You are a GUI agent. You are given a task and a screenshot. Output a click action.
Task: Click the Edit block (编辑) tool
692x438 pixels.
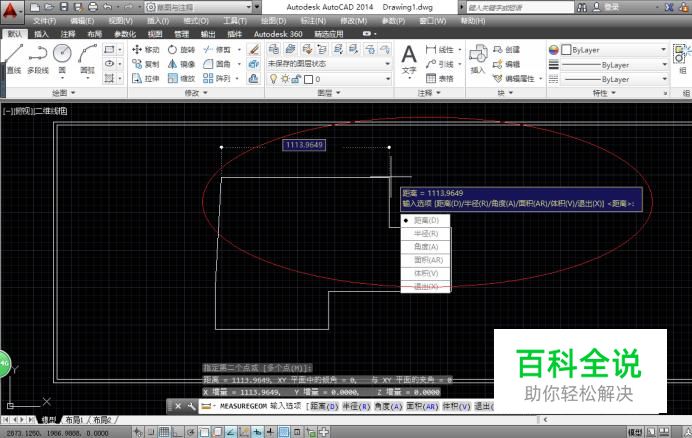pyautogui.click(x=507, y=64)
